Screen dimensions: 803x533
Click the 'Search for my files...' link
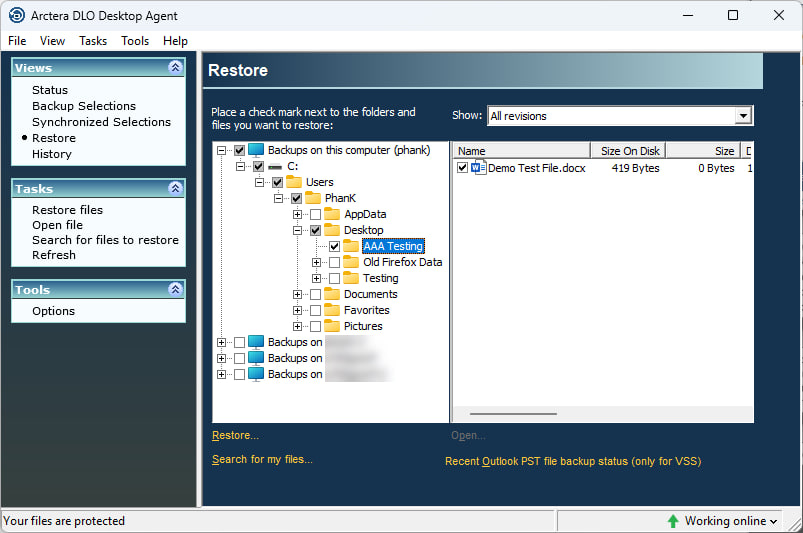click(262, 460)
